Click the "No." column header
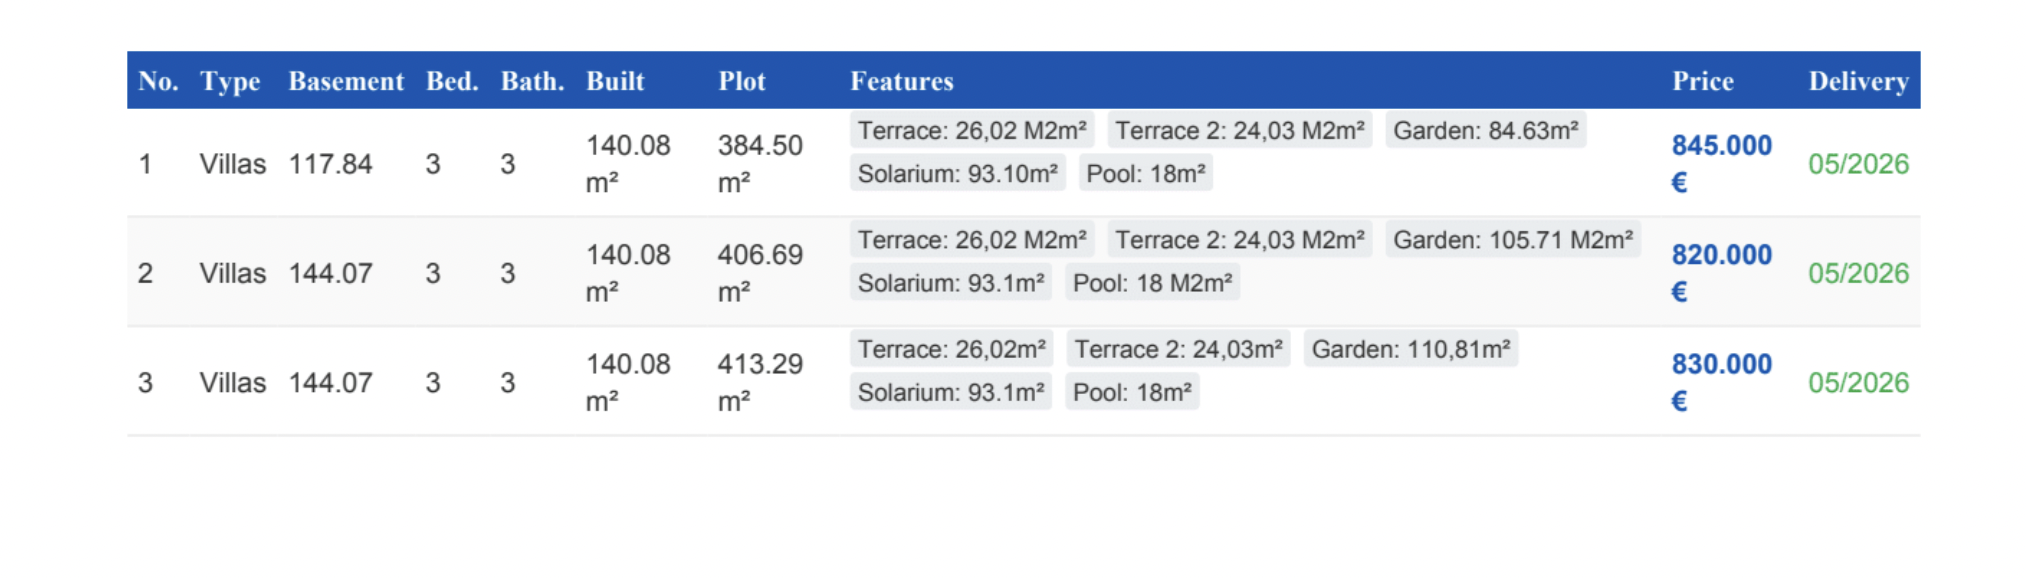The width and height of the screenshot is (2026, 578). click(x=158, y=81)
